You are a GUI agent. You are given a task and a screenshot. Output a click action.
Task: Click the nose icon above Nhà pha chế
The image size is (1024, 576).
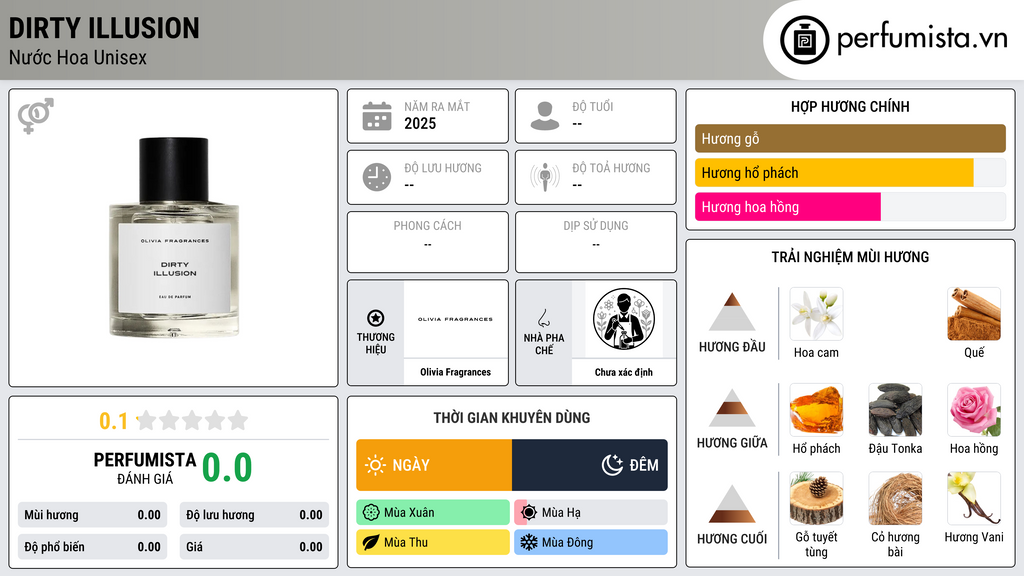coord(543,318)
